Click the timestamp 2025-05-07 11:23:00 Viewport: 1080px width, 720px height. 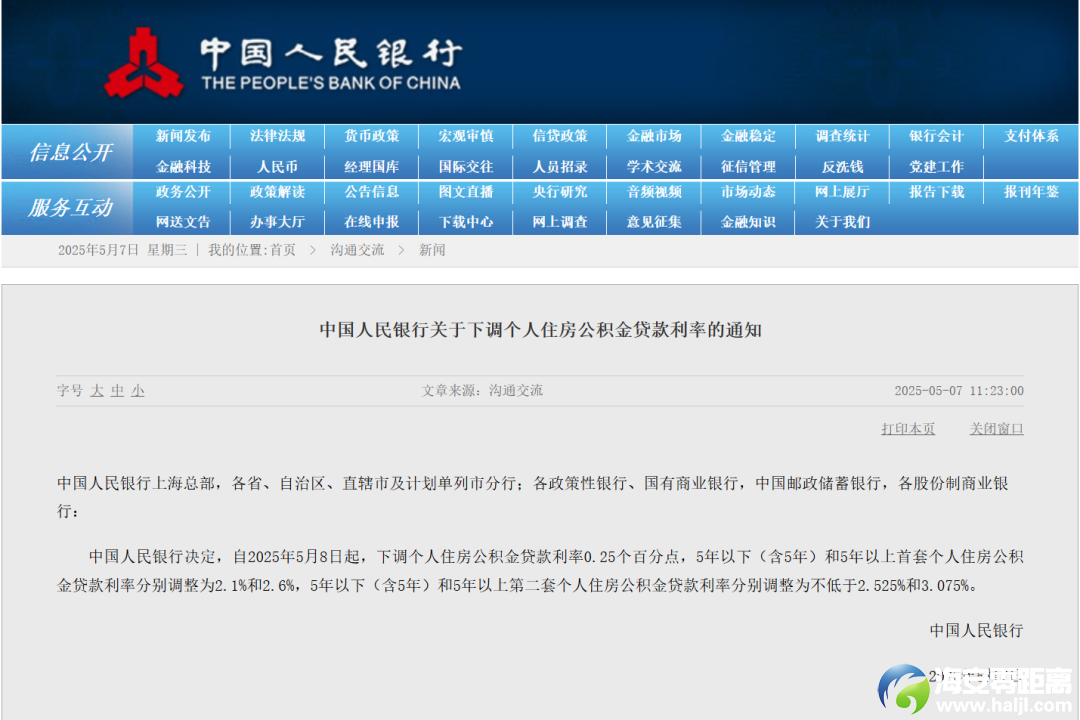(x=959, y=391)
